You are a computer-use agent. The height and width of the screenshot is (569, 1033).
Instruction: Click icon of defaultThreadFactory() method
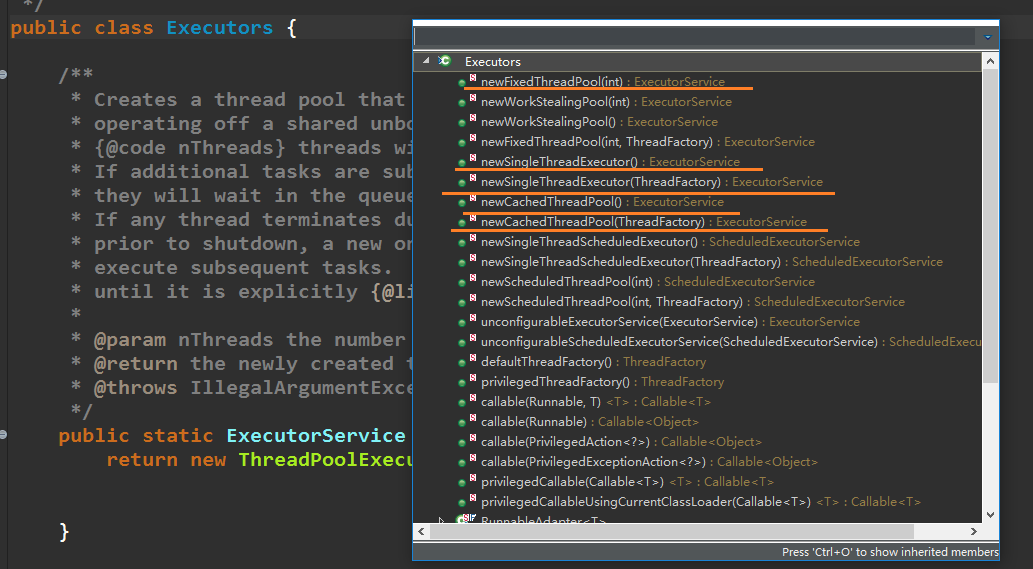pyautogui.click(x=466, y=362)
